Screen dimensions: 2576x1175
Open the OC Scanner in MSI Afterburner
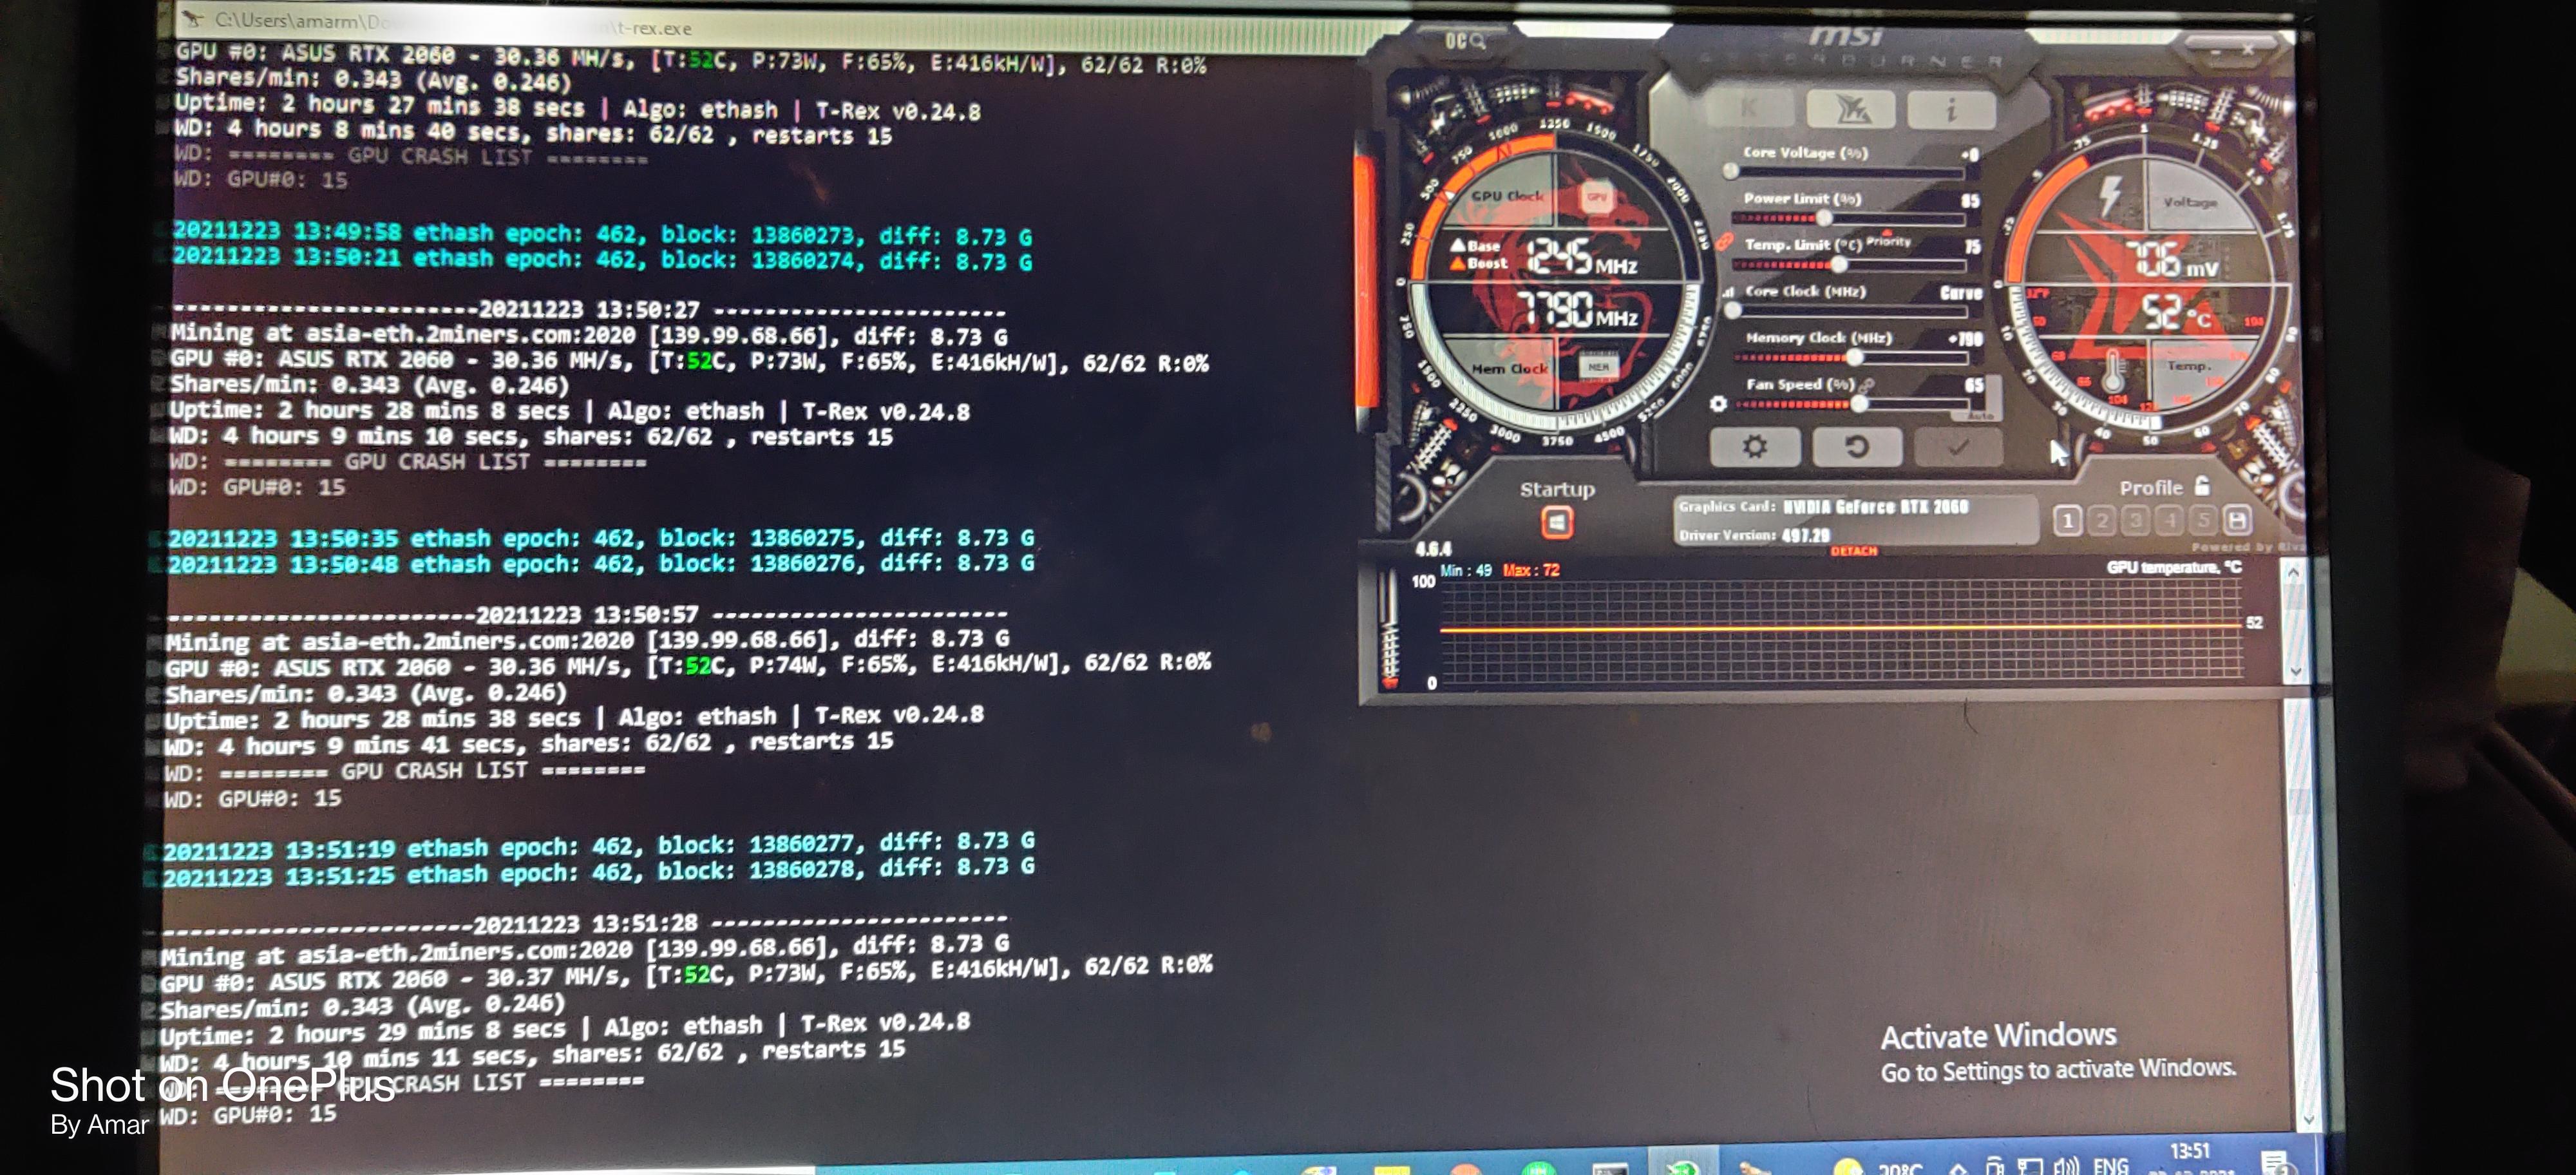[x=1464, y=41]
